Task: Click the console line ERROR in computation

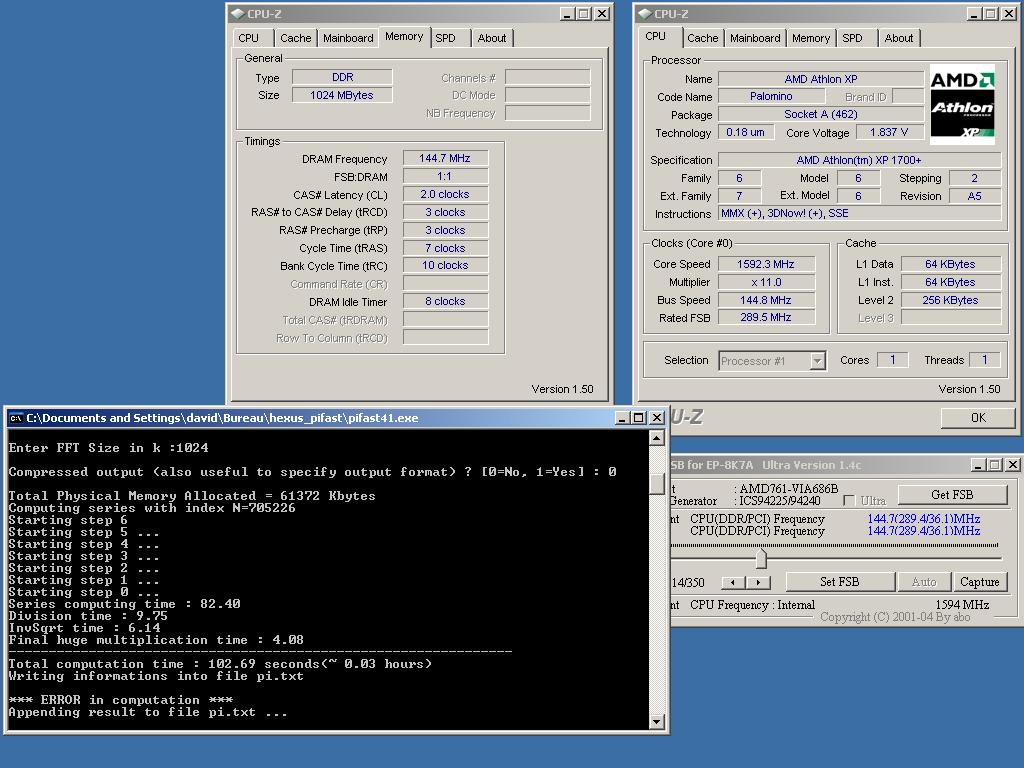Action: point(120,699)
